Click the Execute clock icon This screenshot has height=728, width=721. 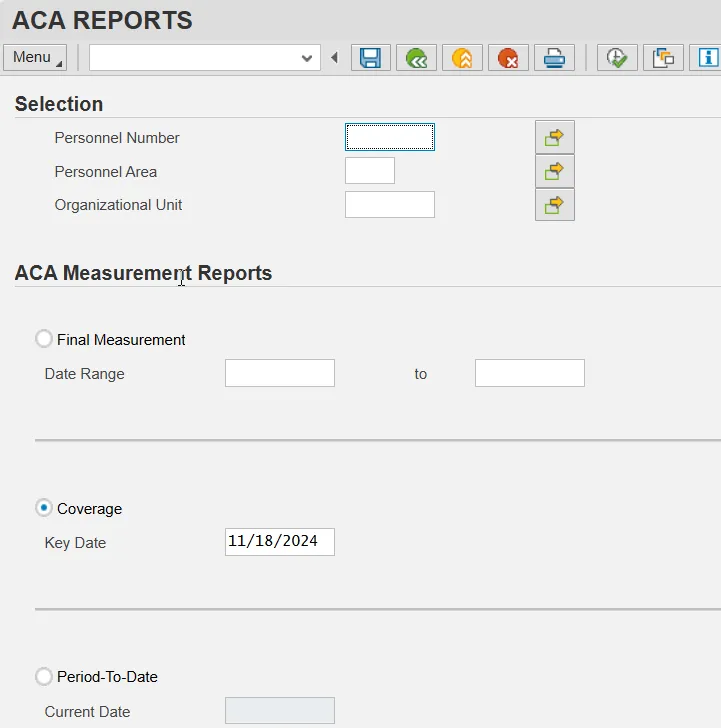pos(617,58)
